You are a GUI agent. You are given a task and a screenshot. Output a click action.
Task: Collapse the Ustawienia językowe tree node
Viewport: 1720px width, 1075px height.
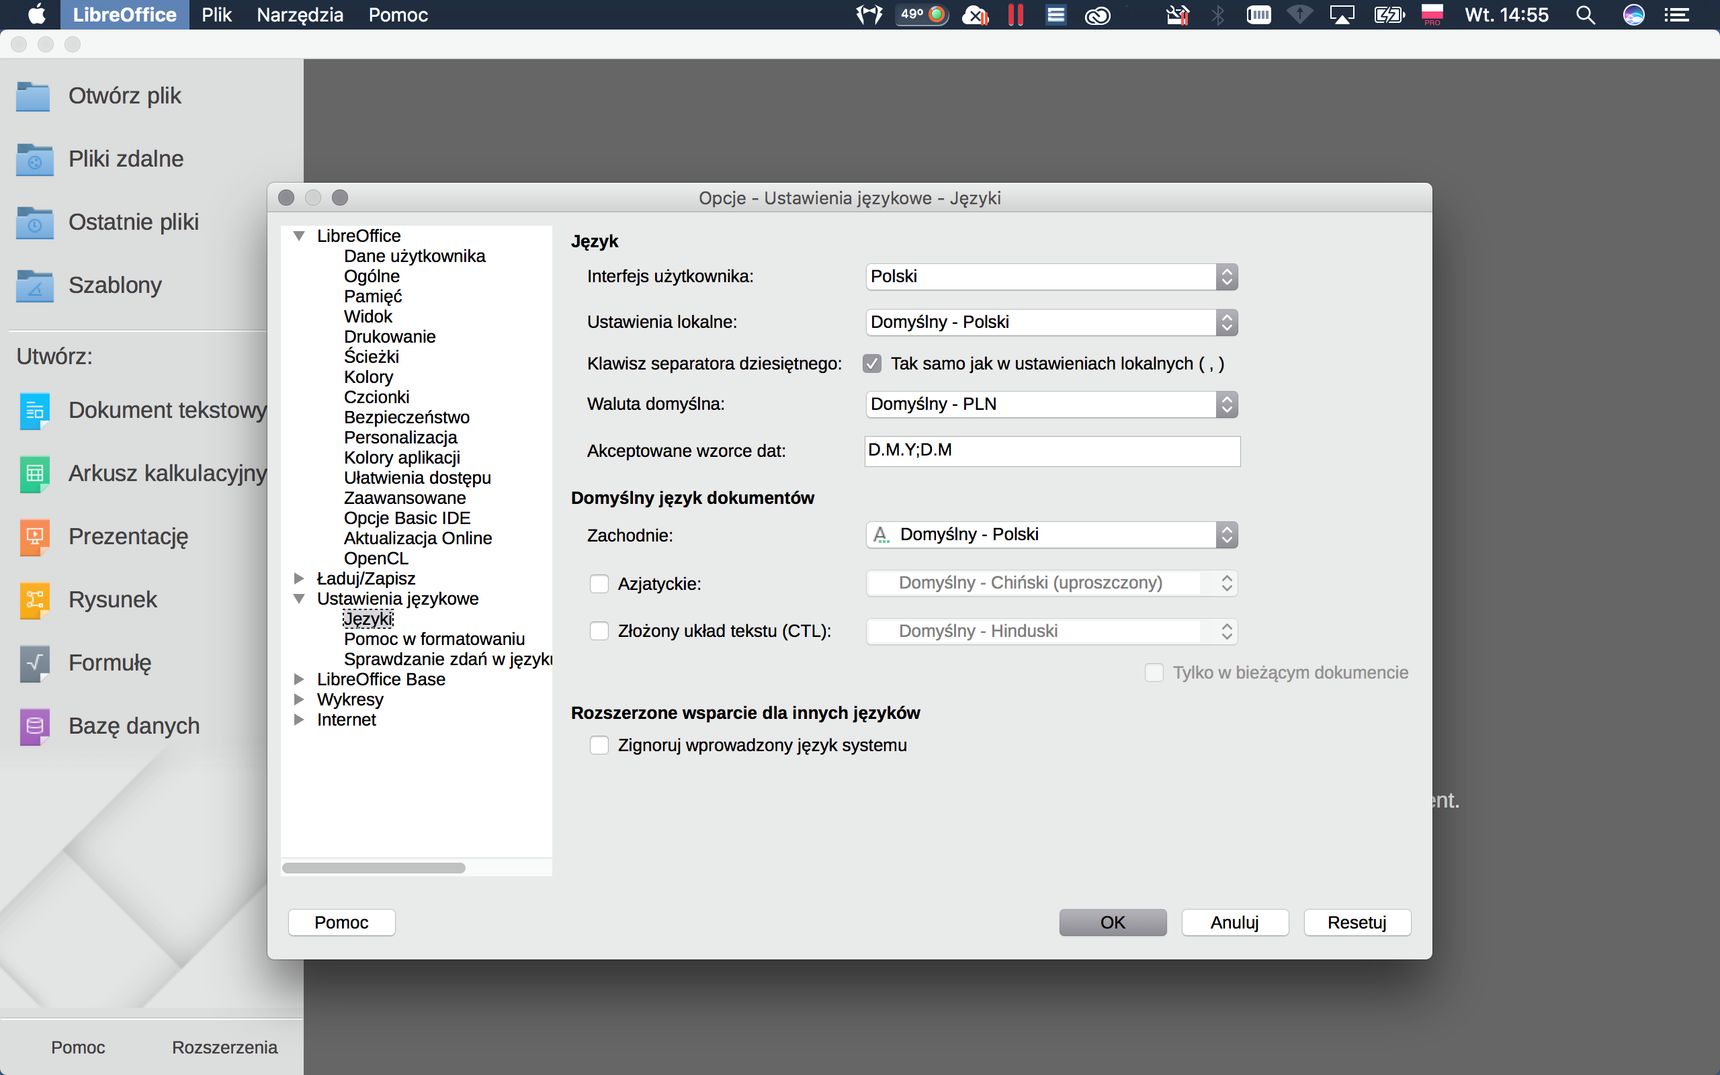[299, 599]
